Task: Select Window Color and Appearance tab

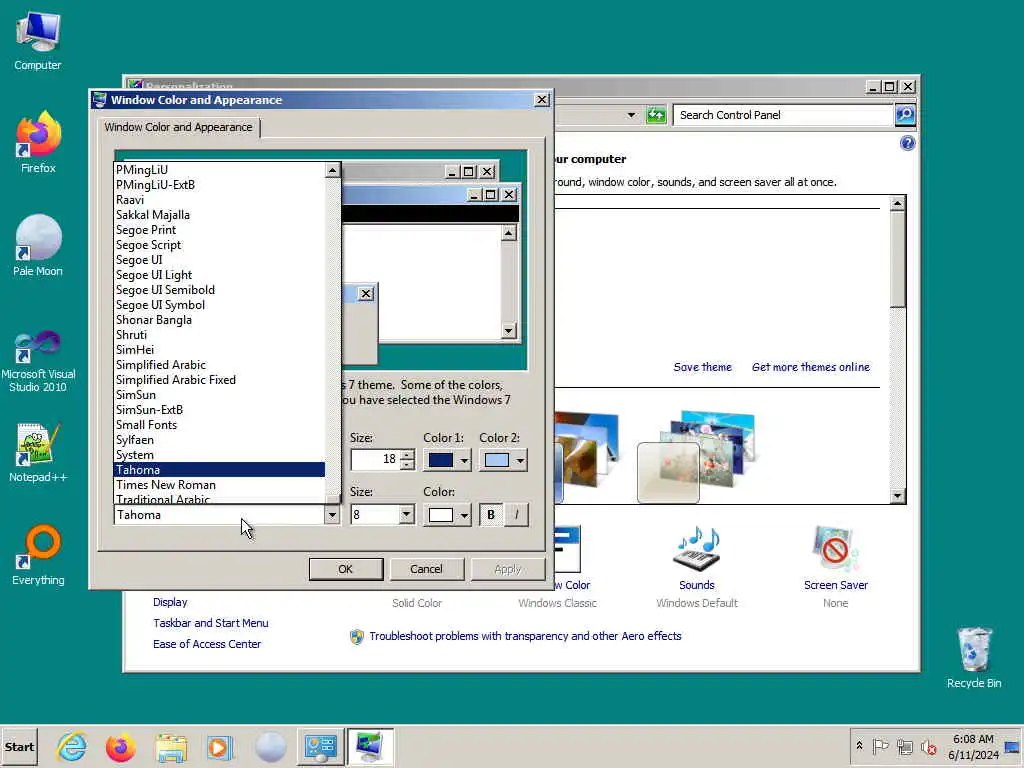Action: (178, 127)
